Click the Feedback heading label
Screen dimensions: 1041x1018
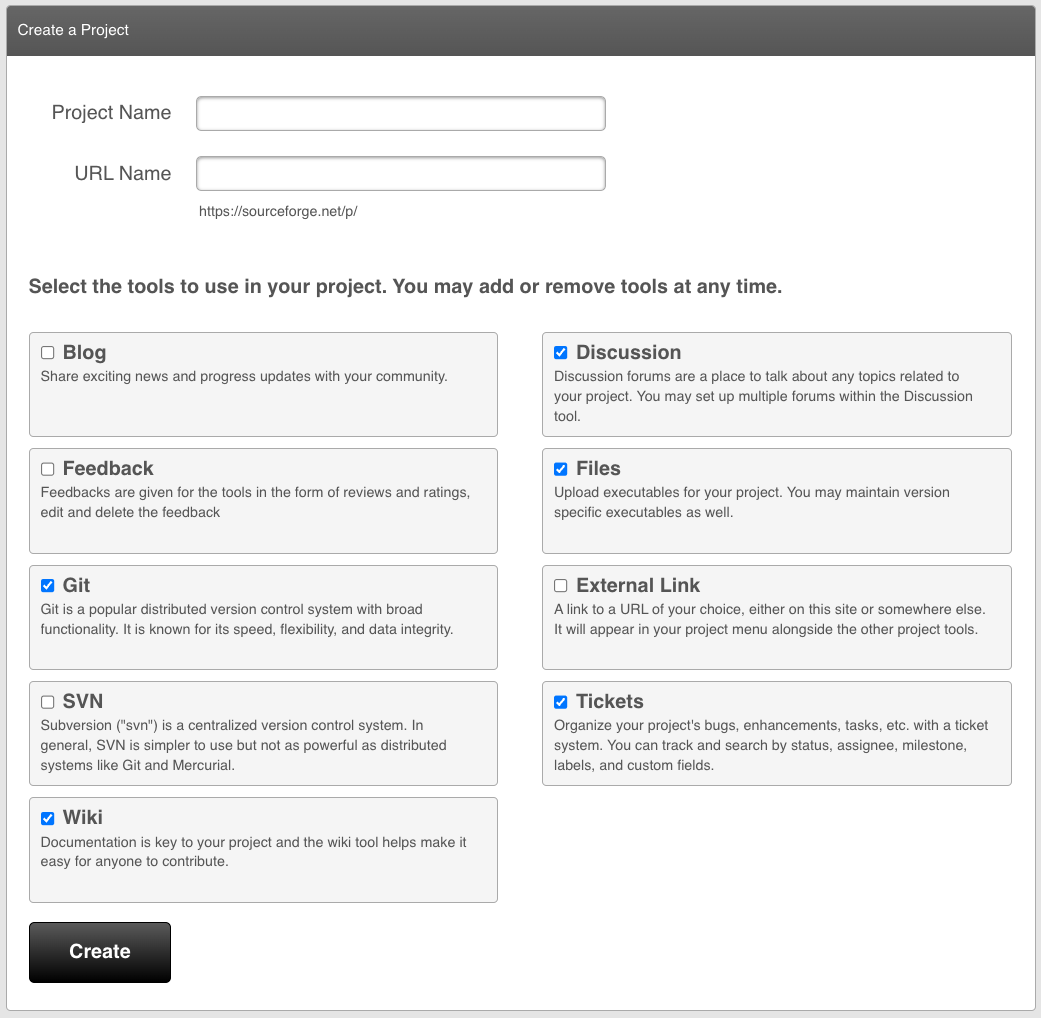click(x=108, y=469)
